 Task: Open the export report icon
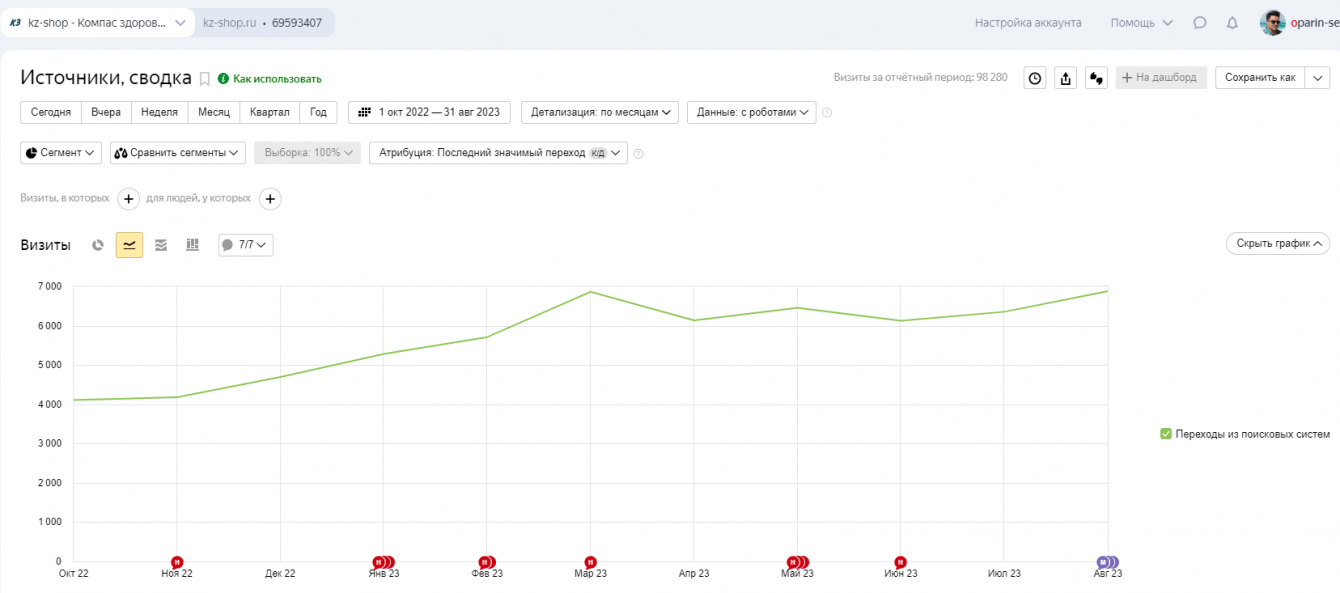[1066, 78]
